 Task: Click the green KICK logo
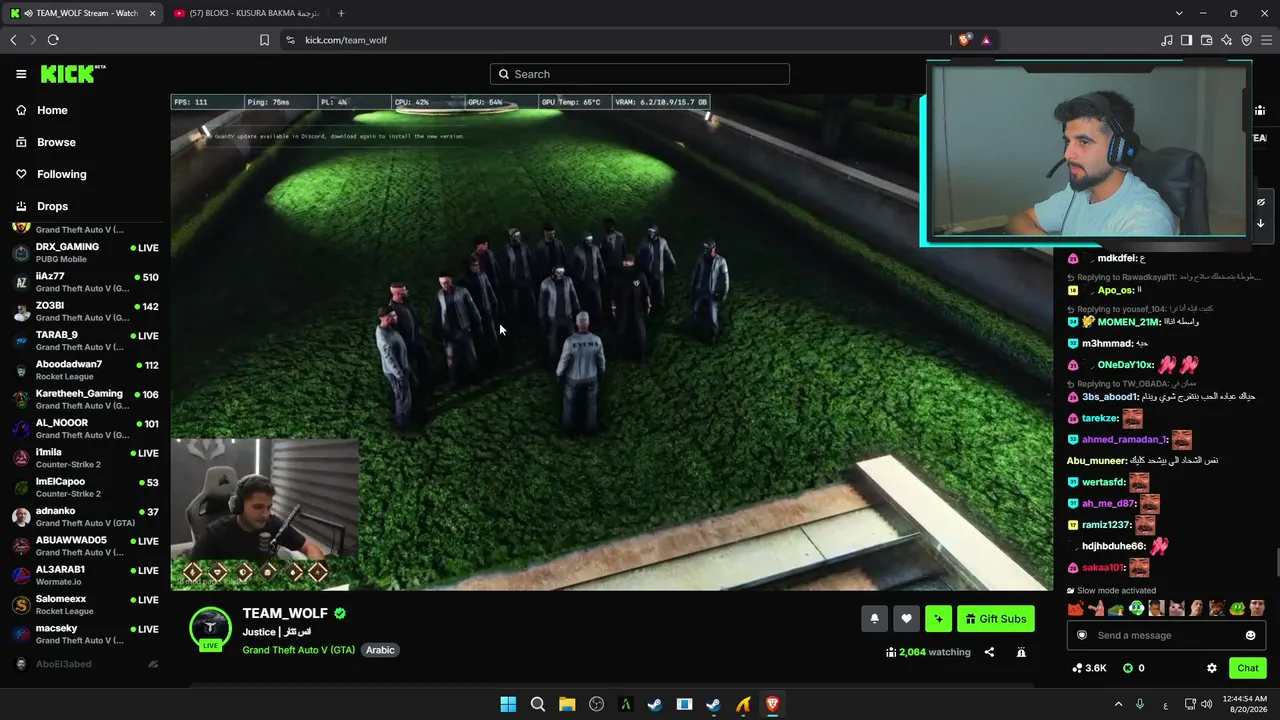[x=71, y=74]
